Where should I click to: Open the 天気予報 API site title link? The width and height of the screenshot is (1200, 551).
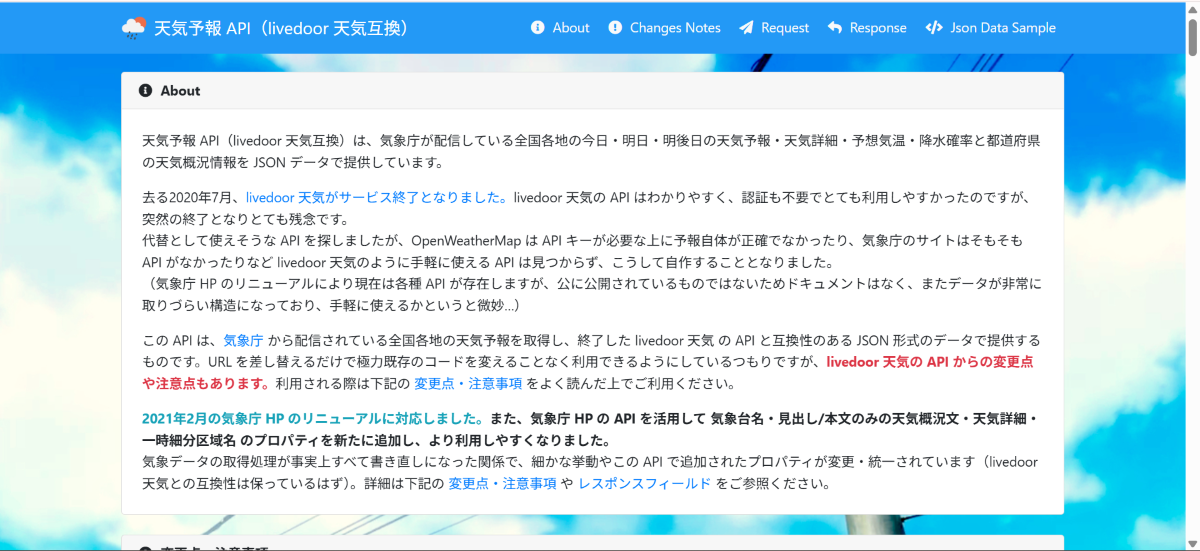(282, 28)
